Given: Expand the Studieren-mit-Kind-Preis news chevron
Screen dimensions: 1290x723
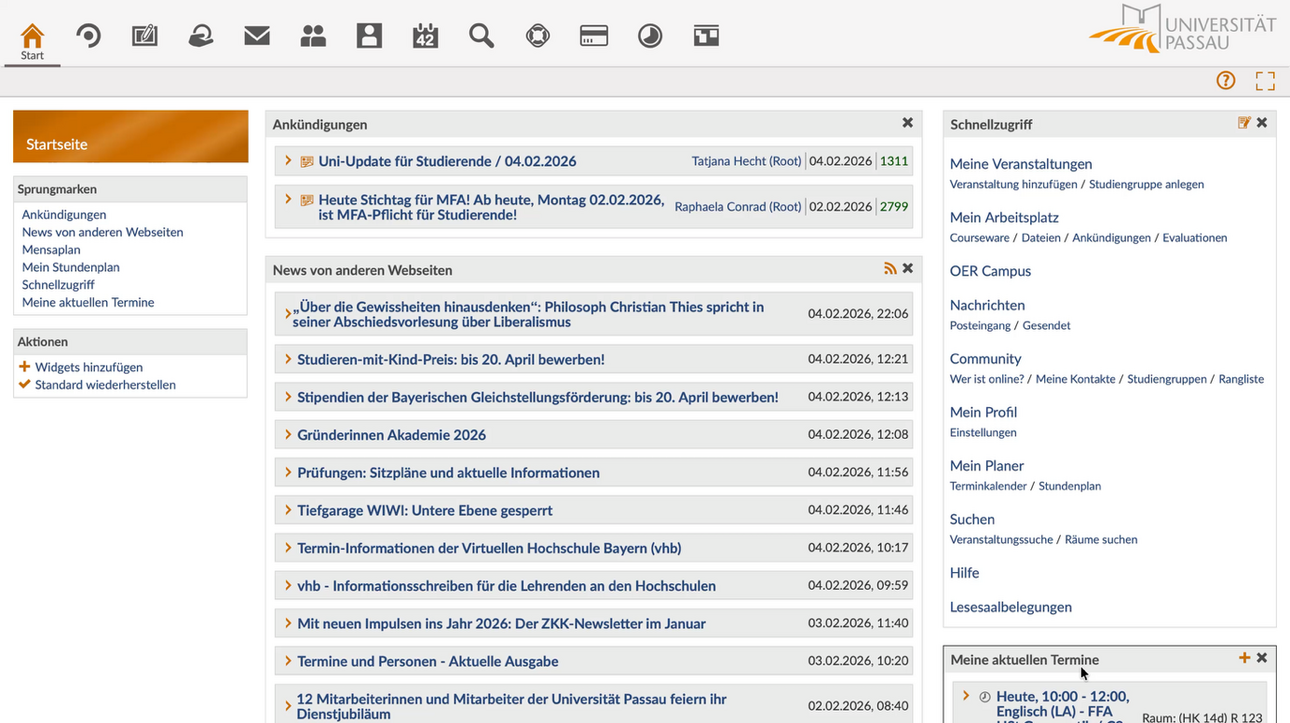Looking at the screenshot, I should 288,359.
